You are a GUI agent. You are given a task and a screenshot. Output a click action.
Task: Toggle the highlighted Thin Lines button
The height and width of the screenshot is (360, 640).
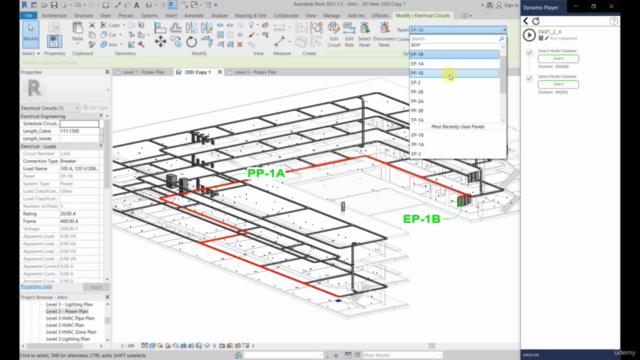(x=173, y=5)
